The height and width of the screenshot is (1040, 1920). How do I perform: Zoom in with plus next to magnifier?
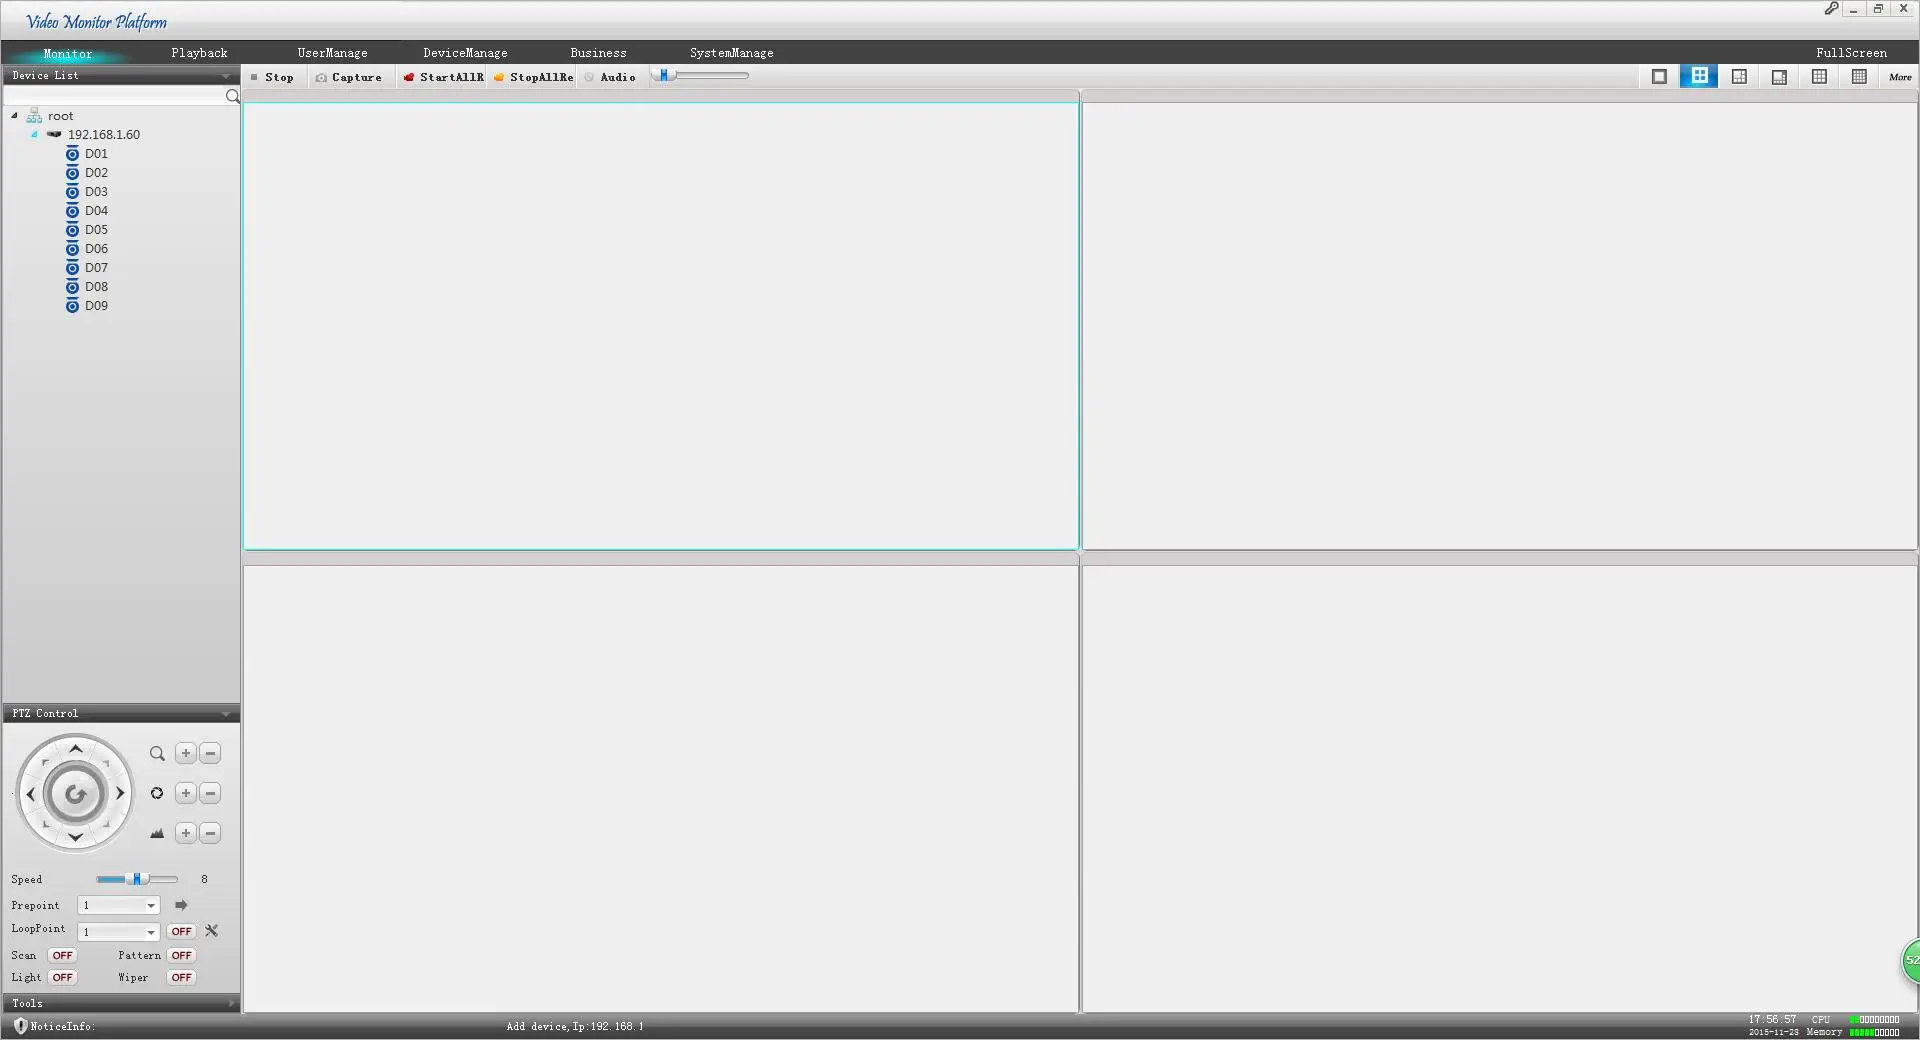(185, 754)
